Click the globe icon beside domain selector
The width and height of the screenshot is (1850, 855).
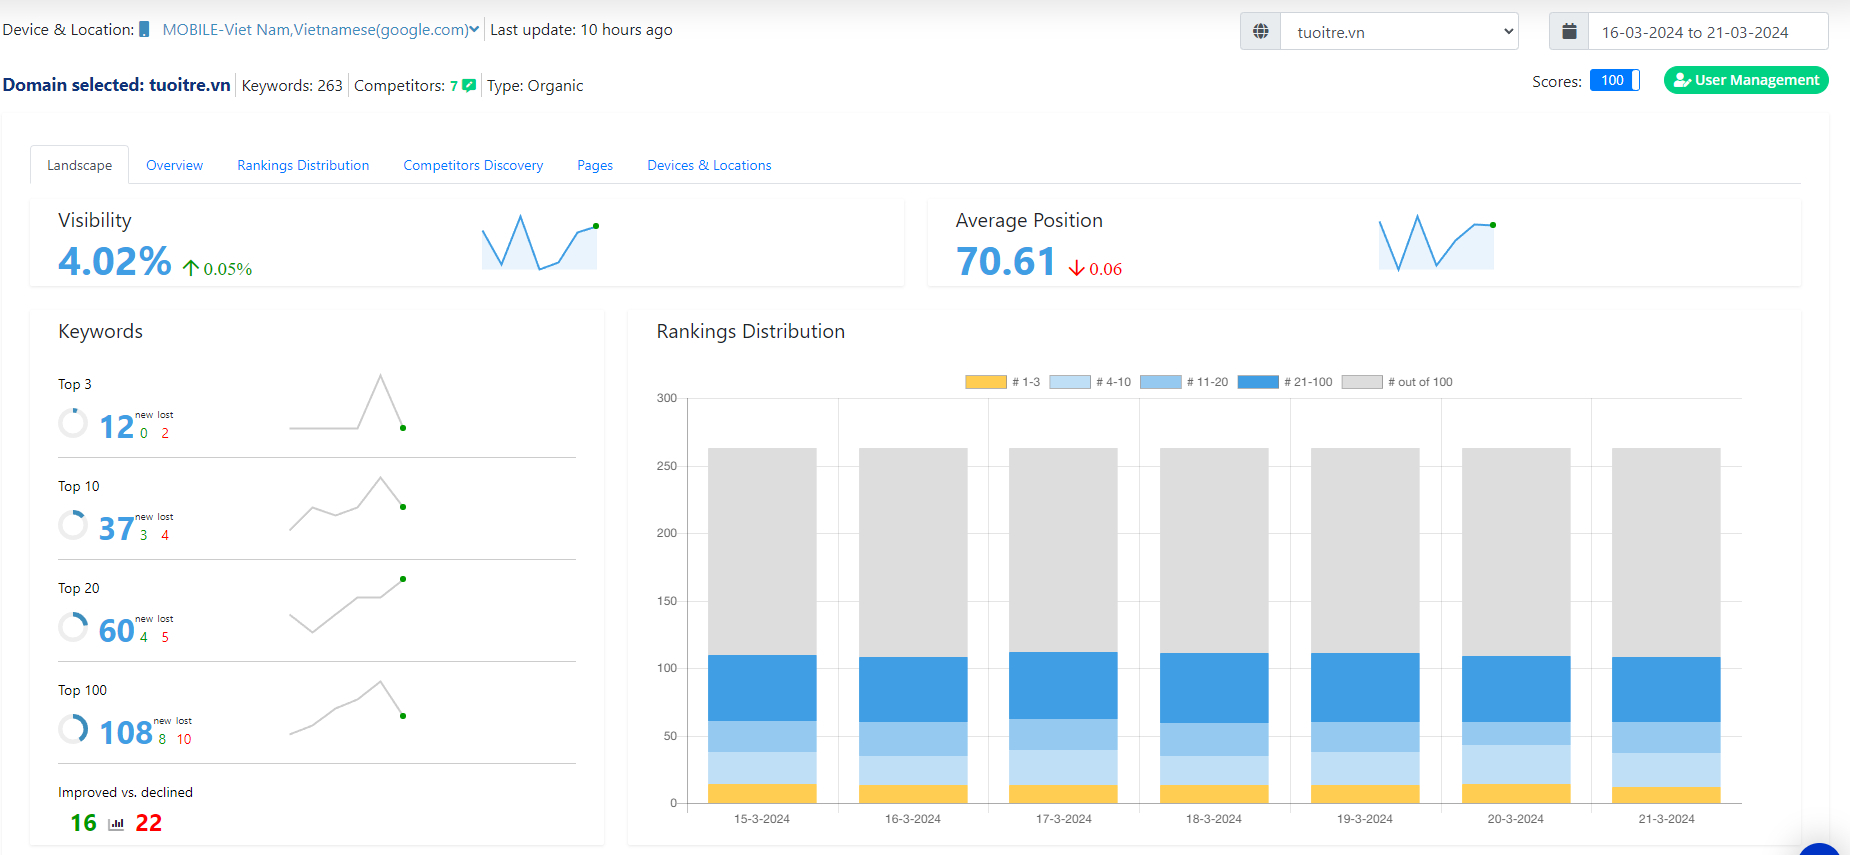[x=1261, y=31]
